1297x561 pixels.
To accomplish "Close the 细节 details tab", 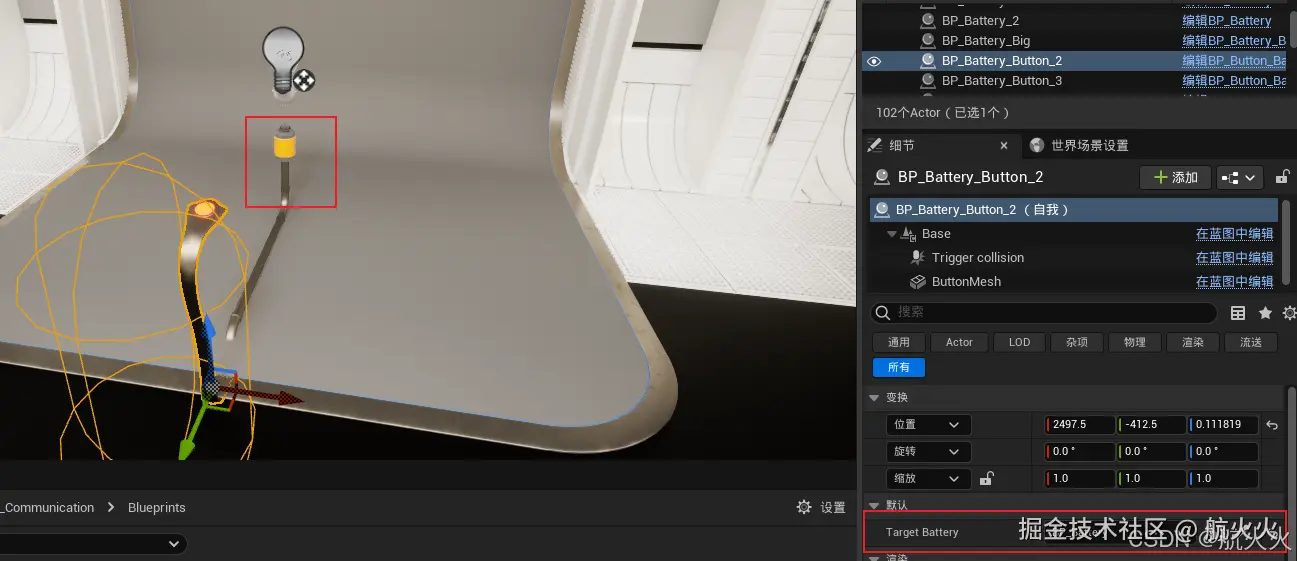I will [1004, 145].
